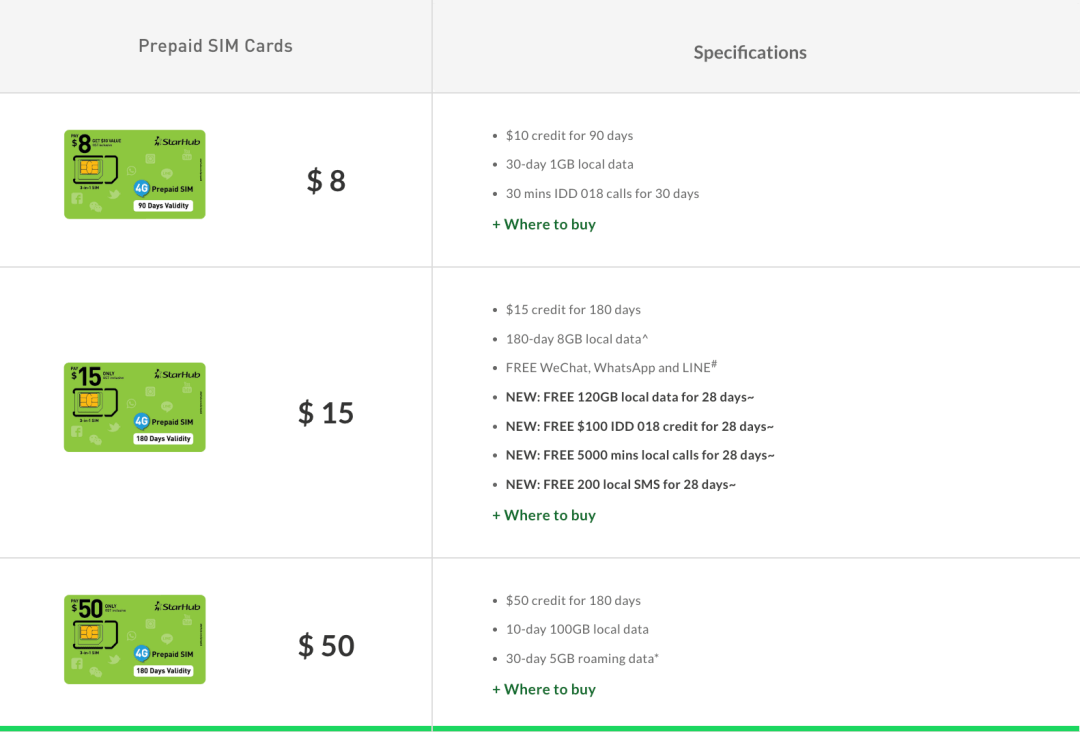Click the $50 StarHub SIM card image

point(135,639)
